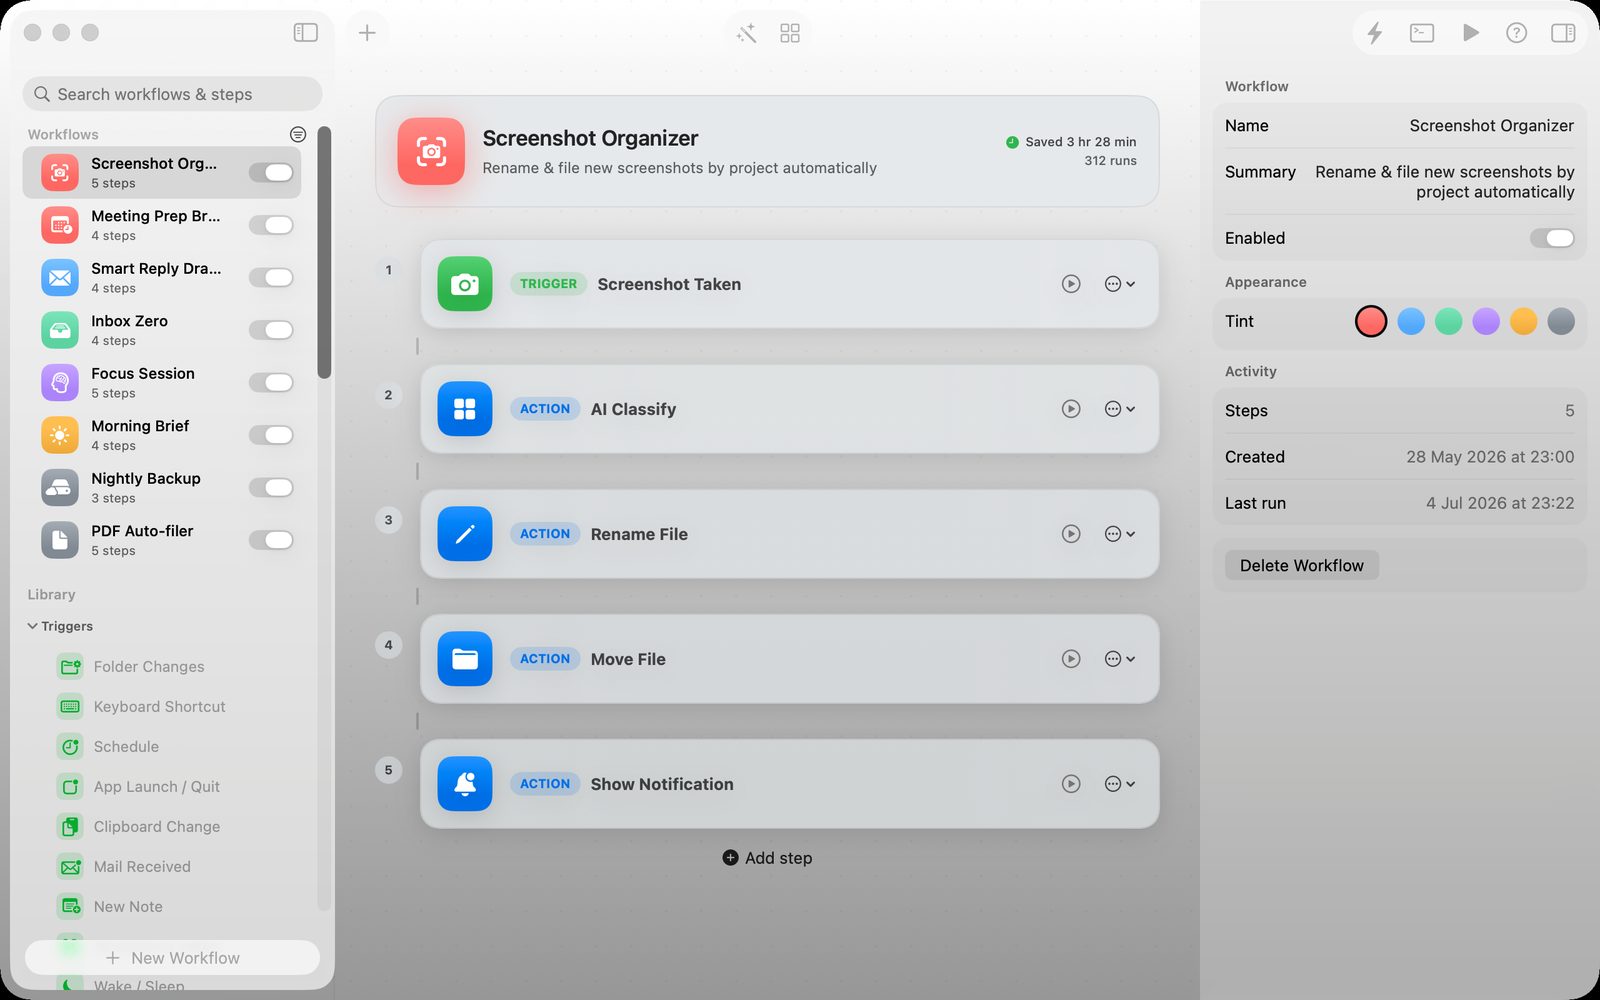Toggle Nightly Backup workflow switch

271,488
